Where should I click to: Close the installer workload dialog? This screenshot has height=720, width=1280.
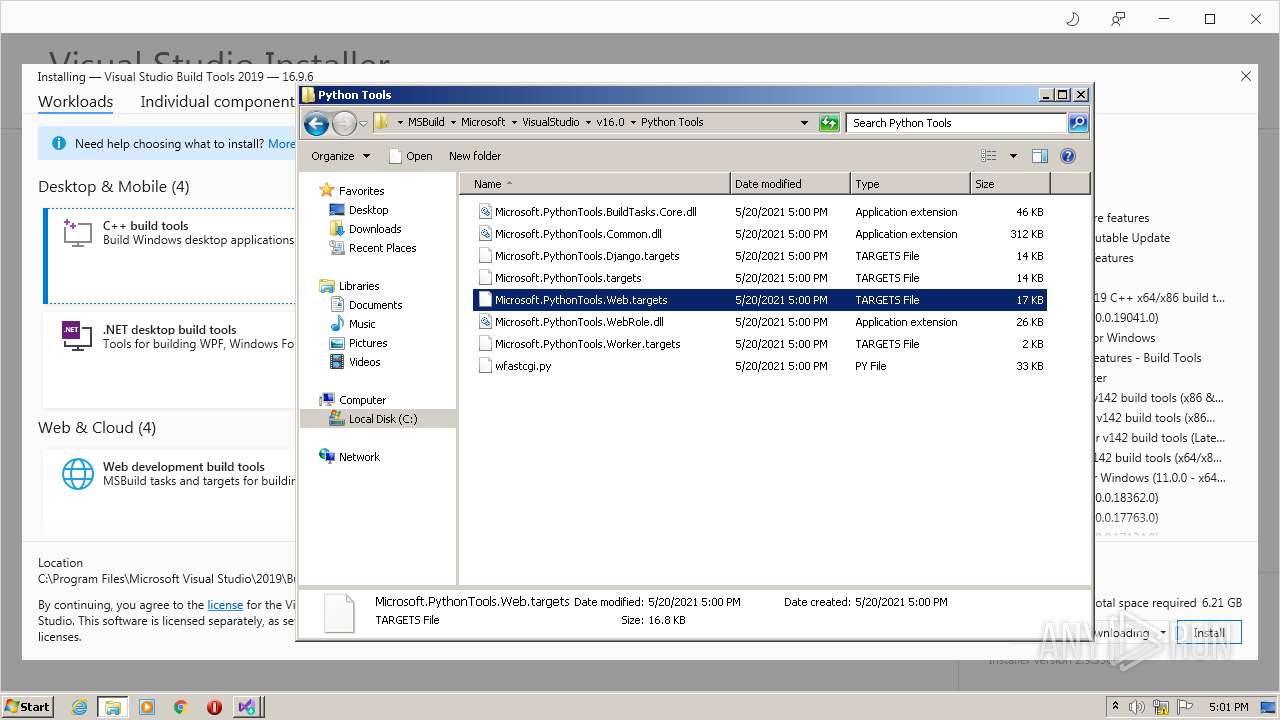click(x=1246, y=76)
